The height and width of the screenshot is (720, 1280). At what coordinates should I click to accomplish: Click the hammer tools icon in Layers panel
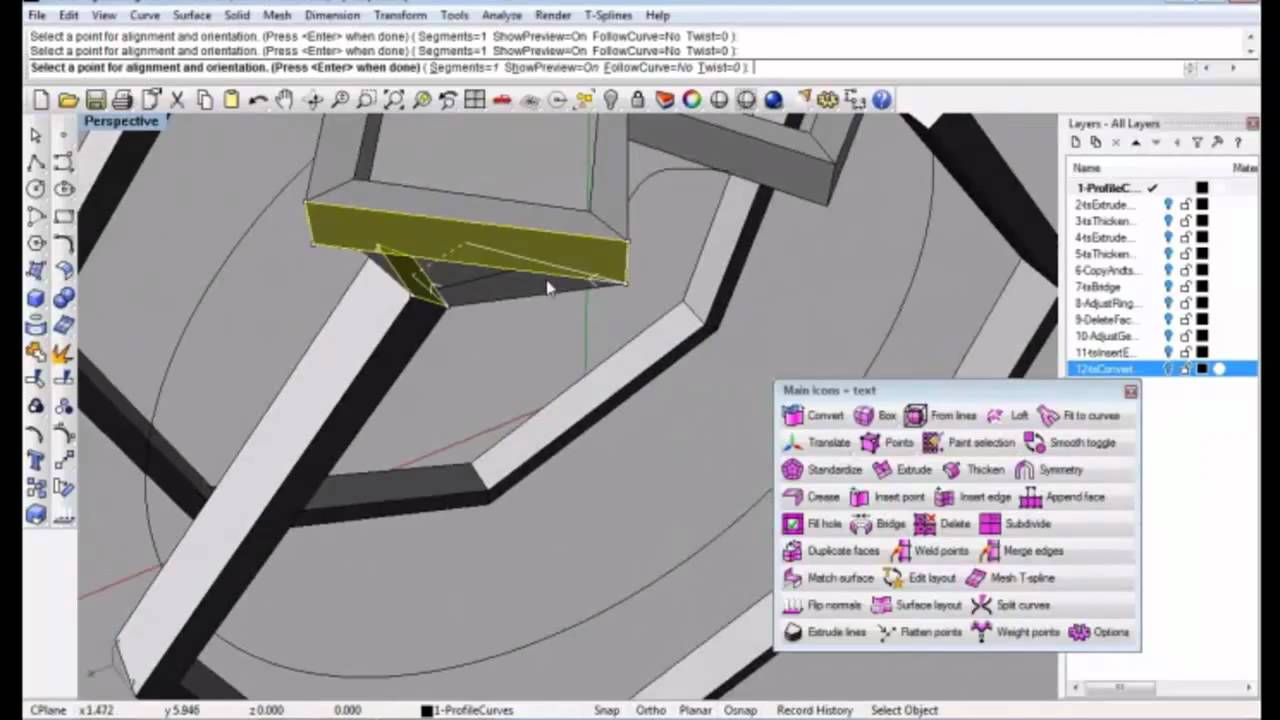(1217, 143)
